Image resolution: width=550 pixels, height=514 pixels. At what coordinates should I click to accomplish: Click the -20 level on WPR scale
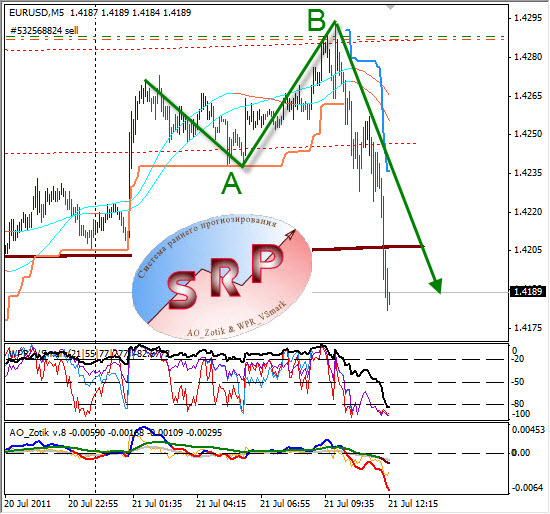tap(518, 359)
